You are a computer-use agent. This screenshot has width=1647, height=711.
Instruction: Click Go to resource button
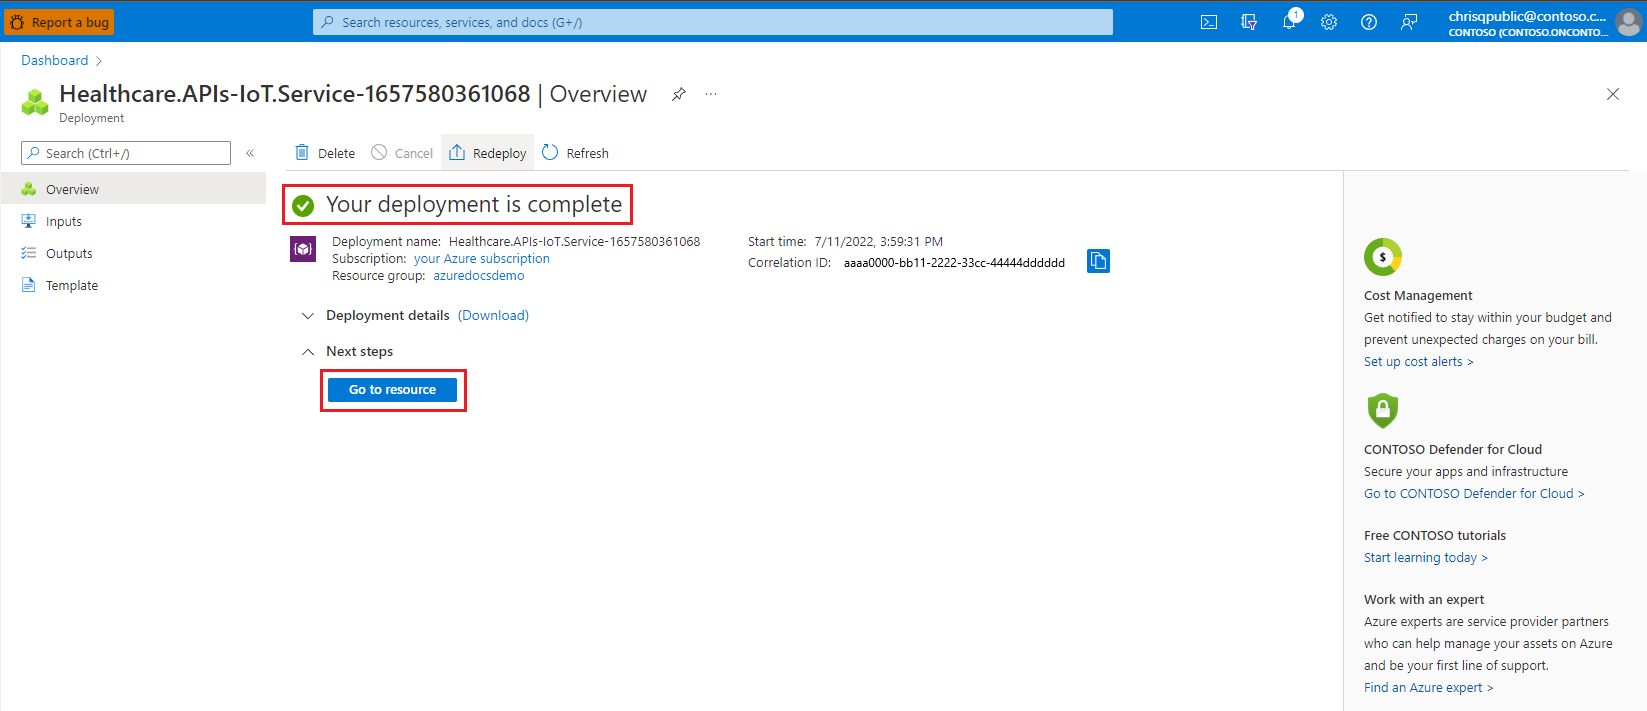coord(392,389)
